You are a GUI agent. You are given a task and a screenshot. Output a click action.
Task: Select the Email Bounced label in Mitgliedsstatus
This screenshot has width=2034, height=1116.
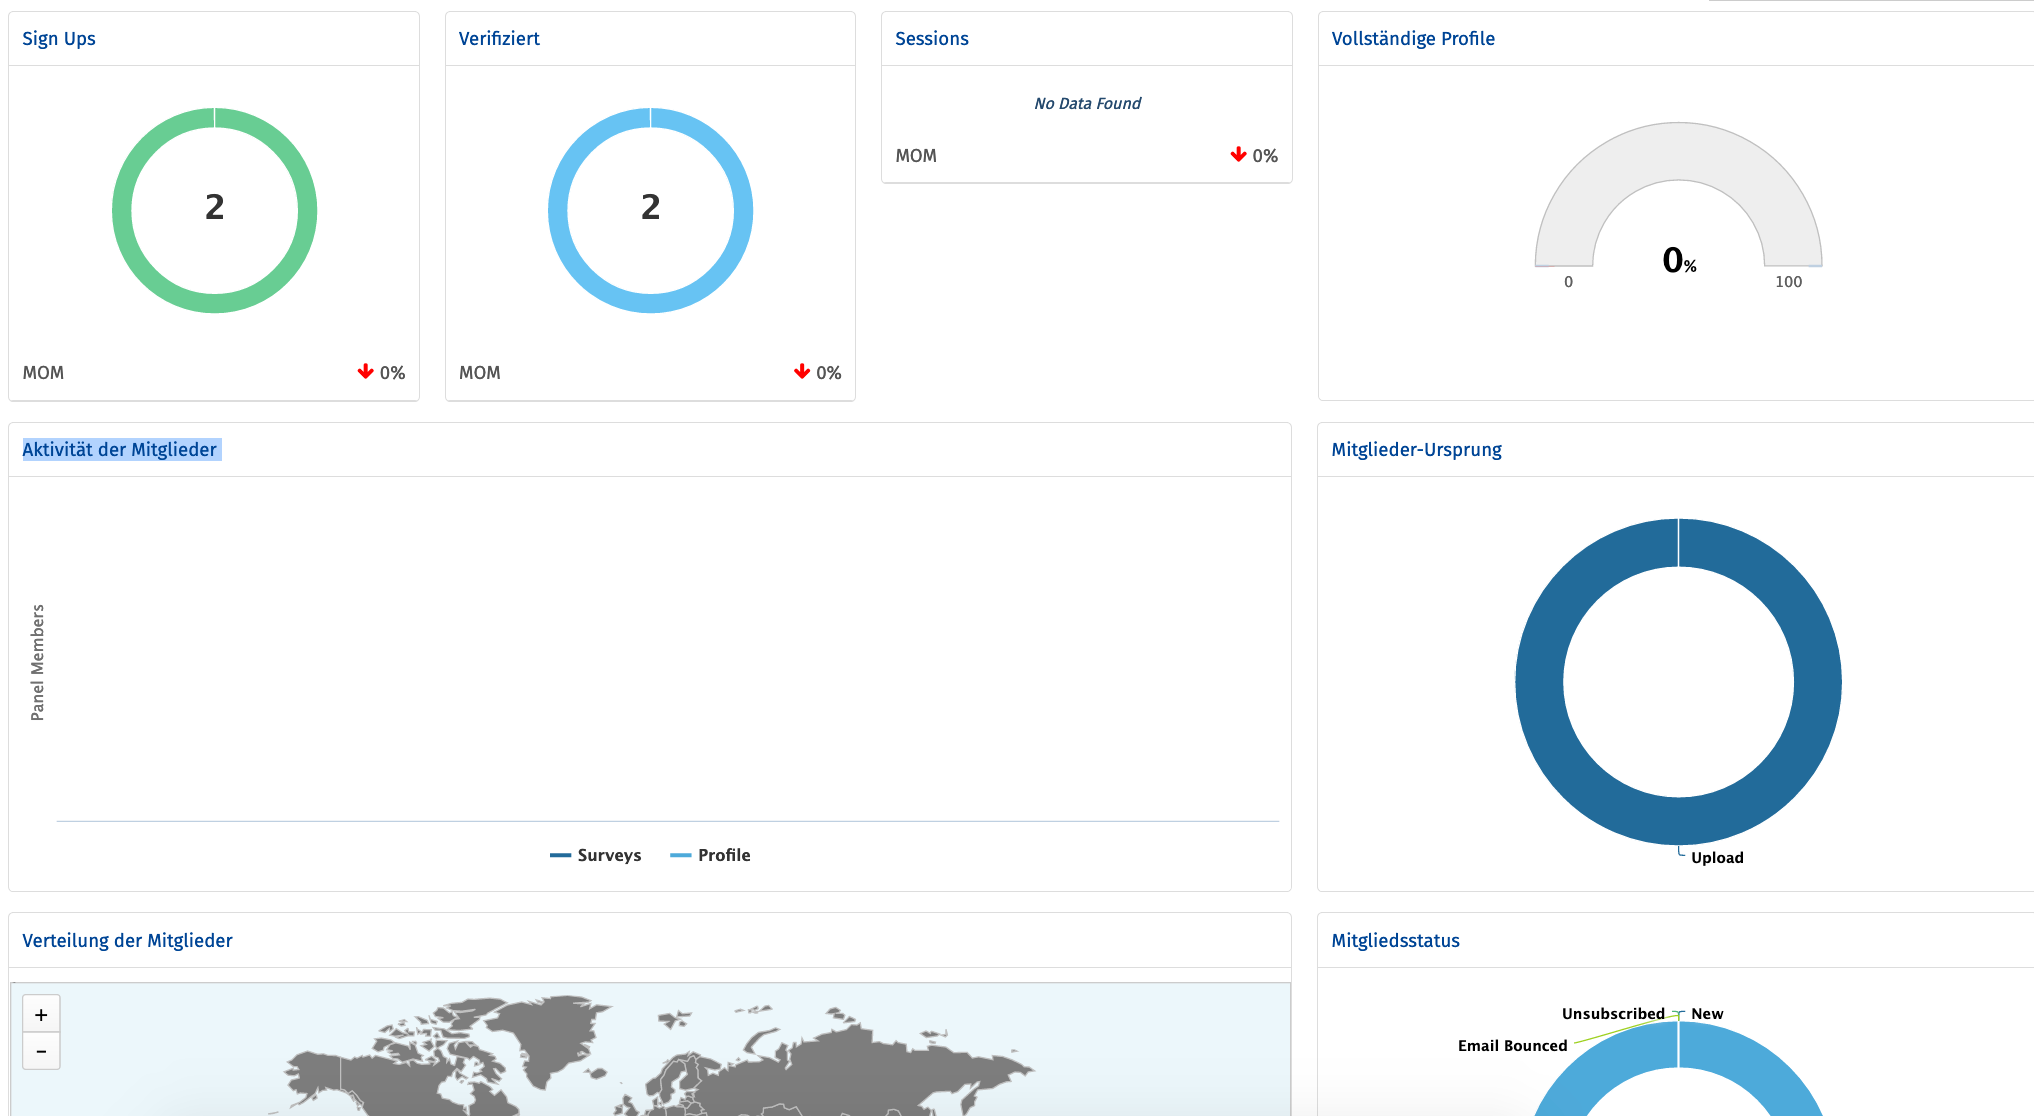tap(1512, 1045)
